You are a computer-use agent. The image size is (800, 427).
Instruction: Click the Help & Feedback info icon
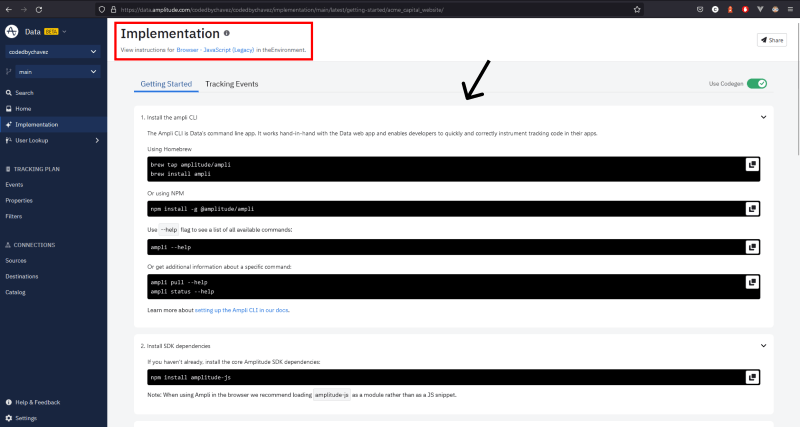9,403
